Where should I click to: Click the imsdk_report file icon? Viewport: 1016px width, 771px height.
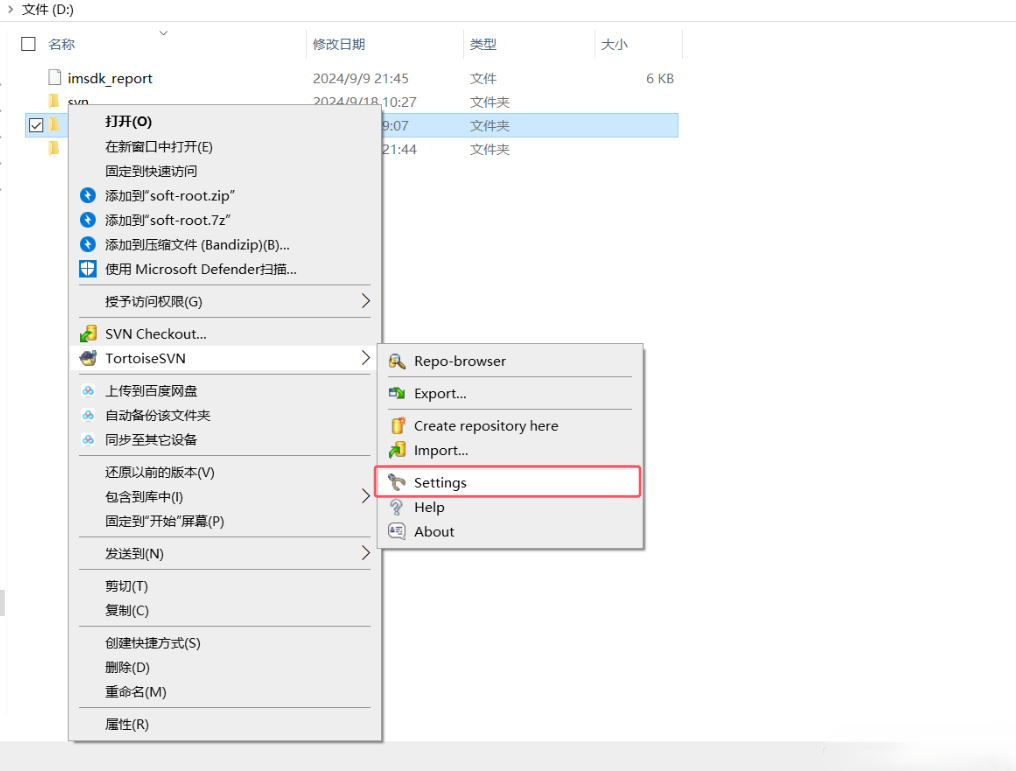[55, 78]
